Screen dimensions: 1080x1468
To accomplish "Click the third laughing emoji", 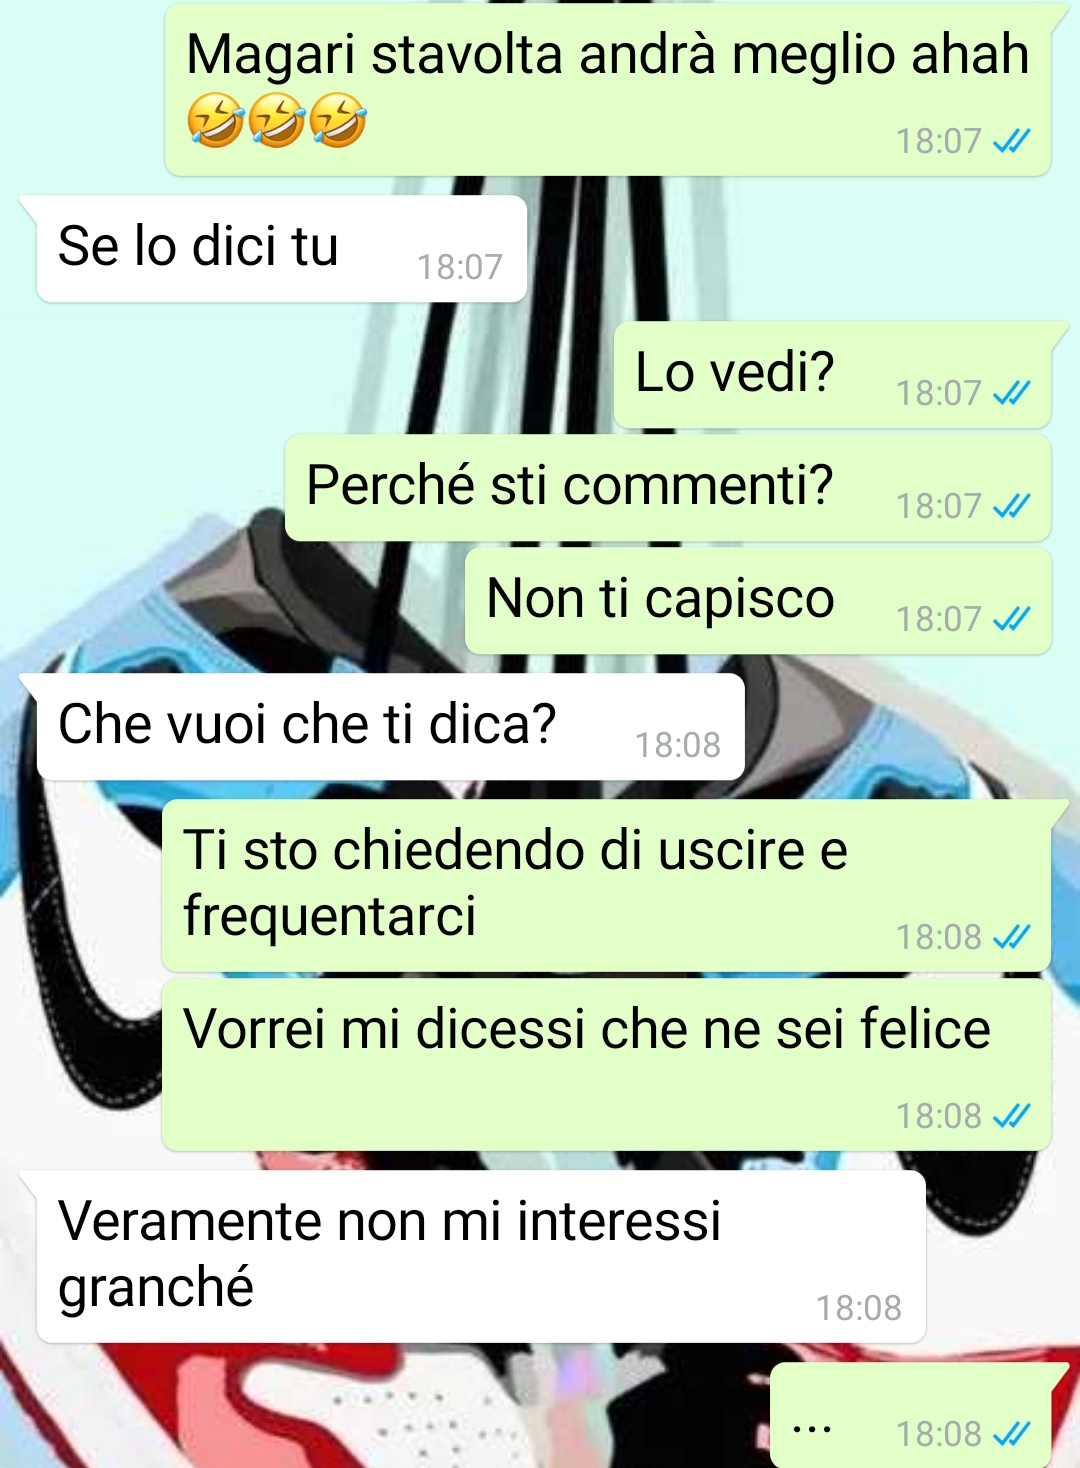I will 337,121.
